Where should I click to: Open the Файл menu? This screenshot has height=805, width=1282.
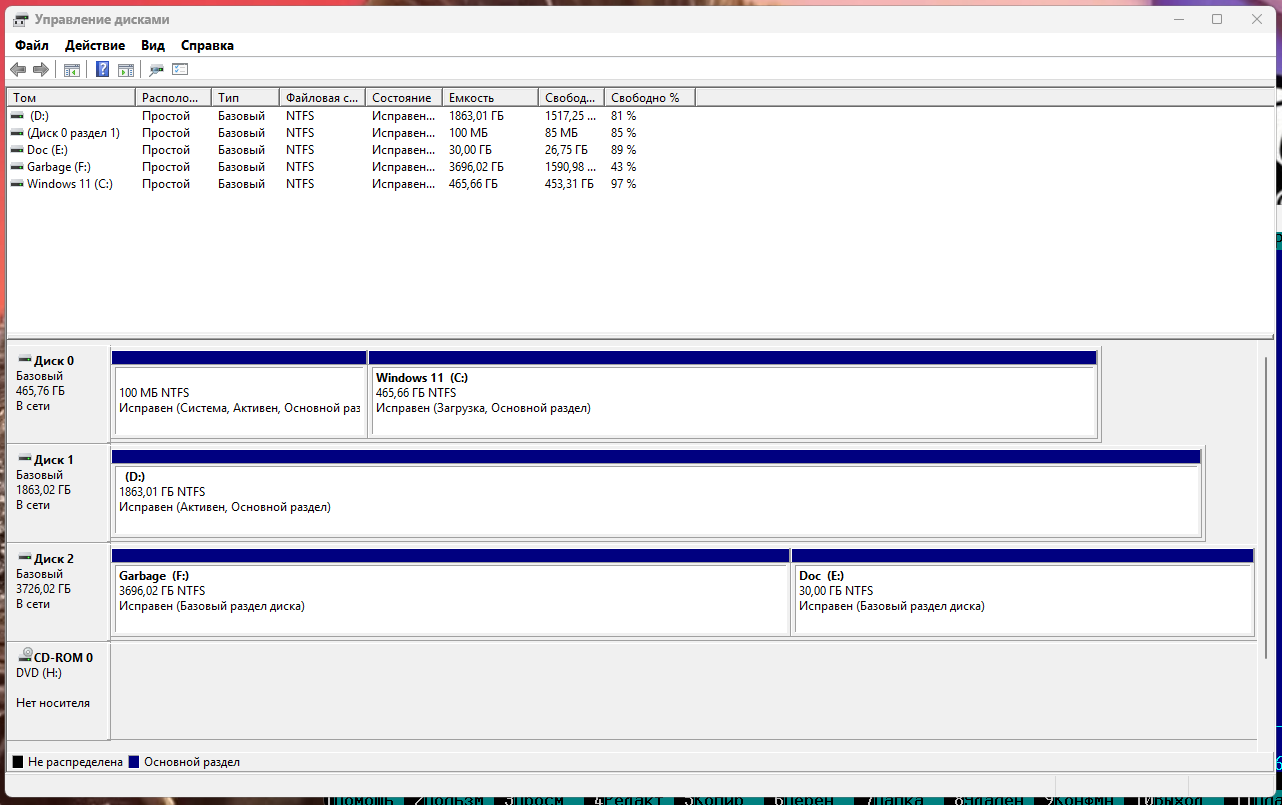(32, 45)
